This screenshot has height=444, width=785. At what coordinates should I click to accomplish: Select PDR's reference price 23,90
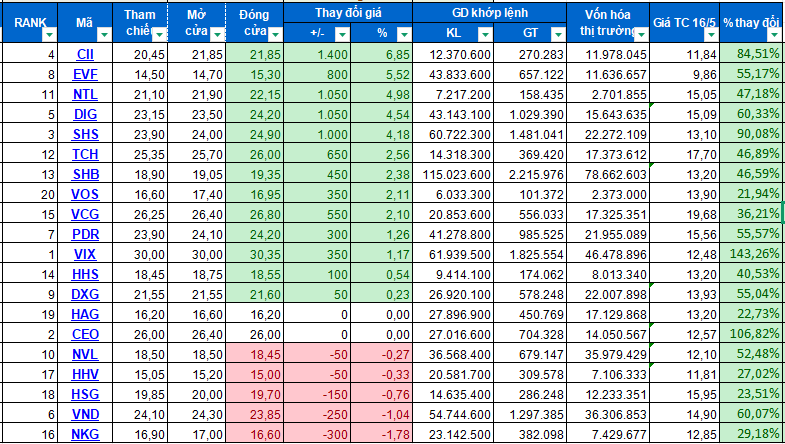(140, 234)
